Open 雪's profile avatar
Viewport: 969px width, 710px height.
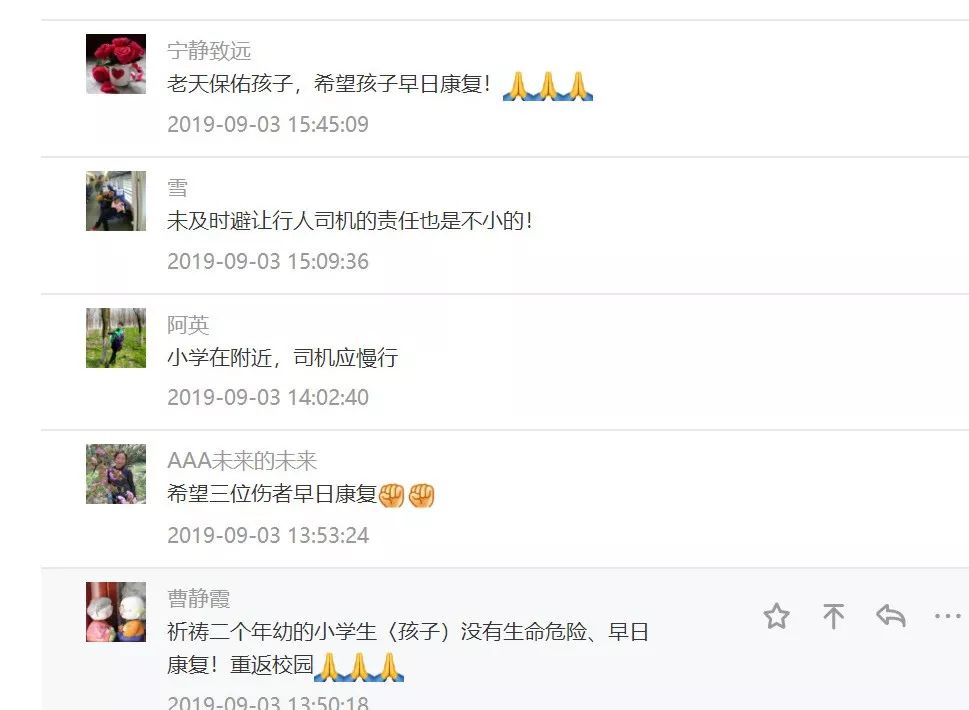pyautogui.click(x=116, y=201)
